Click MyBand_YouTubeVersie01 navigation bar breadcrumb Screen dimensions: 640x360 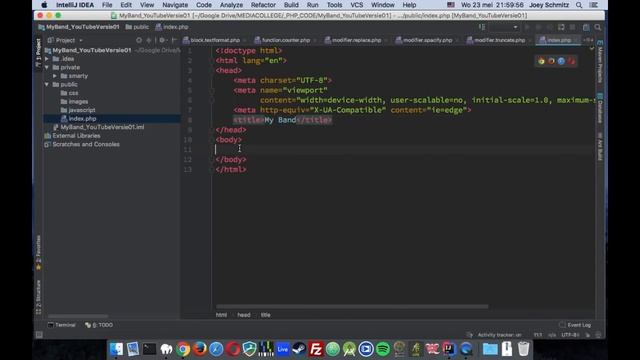79,27
